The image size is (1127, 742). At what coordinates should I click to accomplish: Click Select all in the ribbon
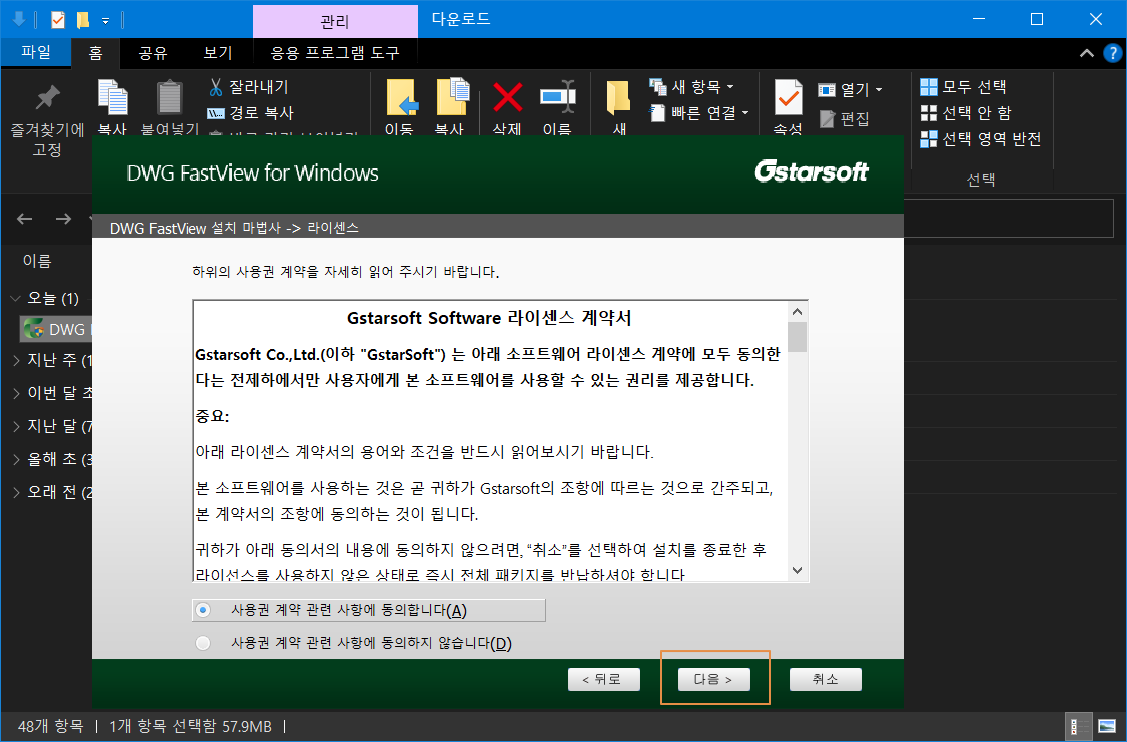[963, 87]
